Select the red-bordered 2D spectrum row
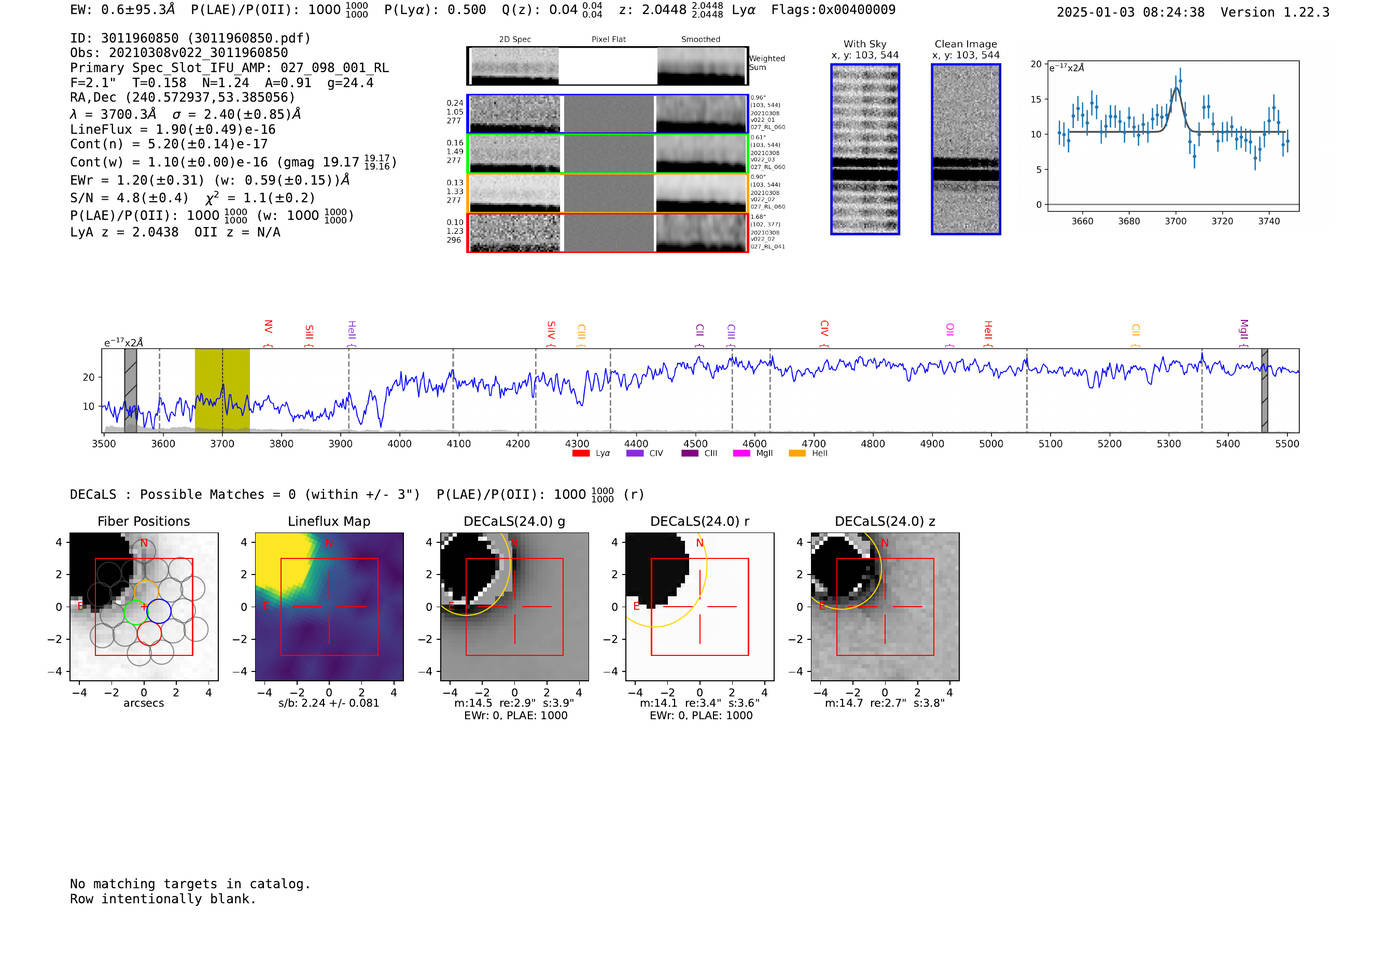 (608, 233)
